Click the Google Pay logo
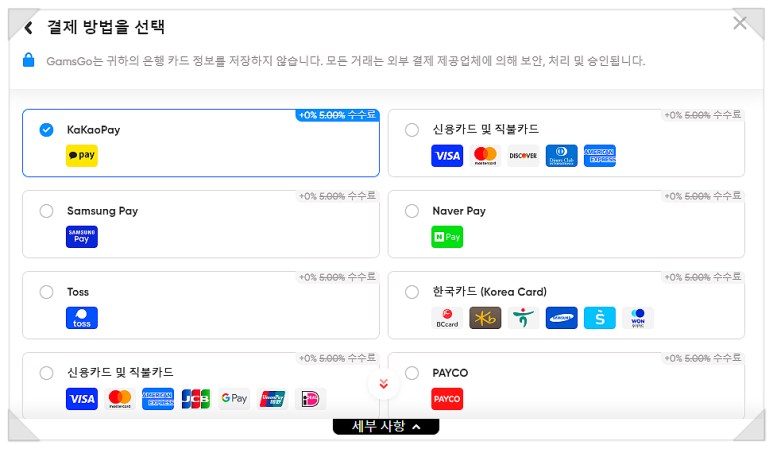Viewport: 773px width, 449px height. (234, 399)
